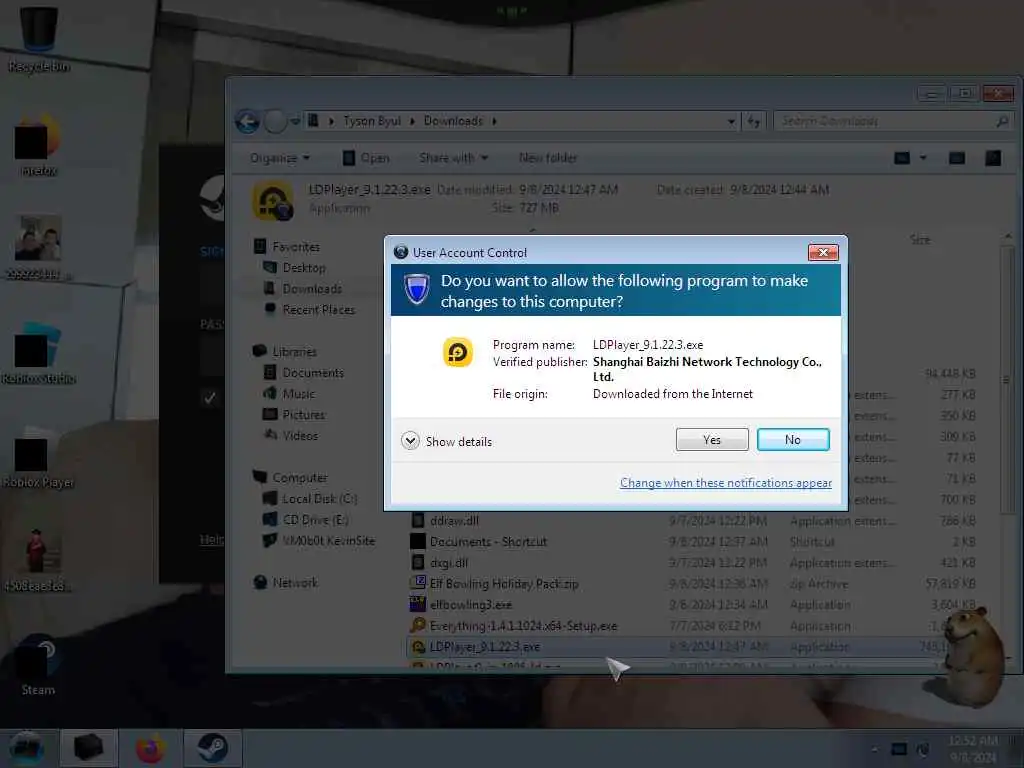
Task: Open the Organize menu in Explorer
Action: point(280,158)
